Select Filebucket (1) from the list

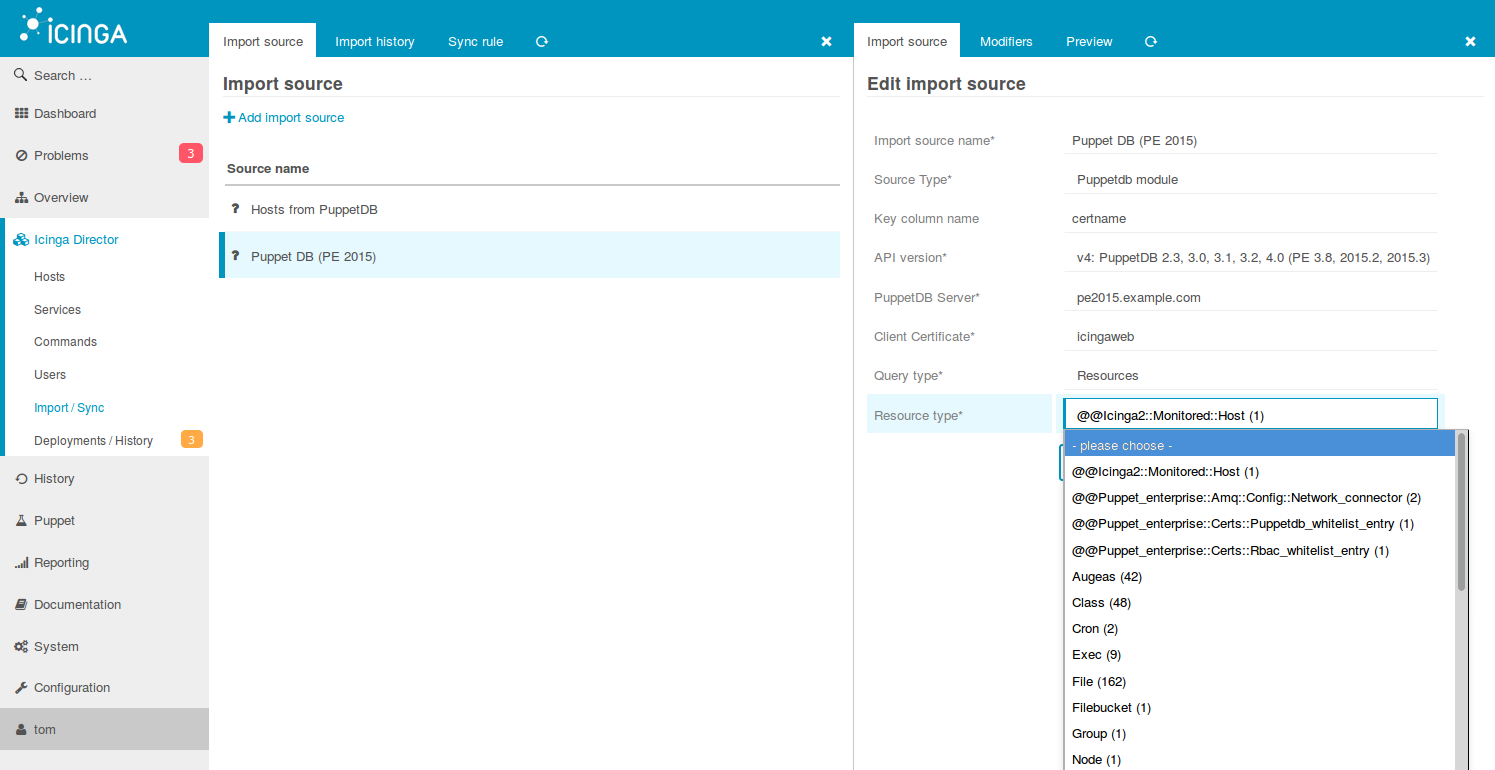[1259, 707]
